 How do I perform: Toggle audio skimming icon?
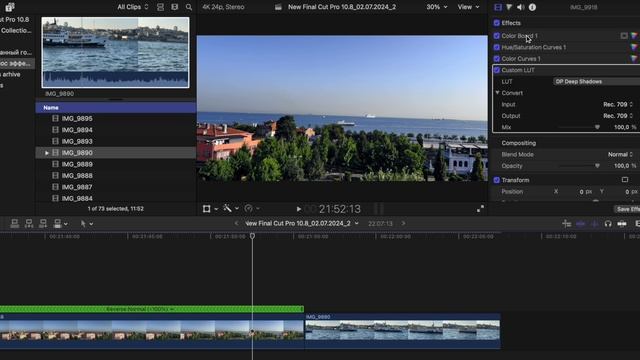coord(594,224)
